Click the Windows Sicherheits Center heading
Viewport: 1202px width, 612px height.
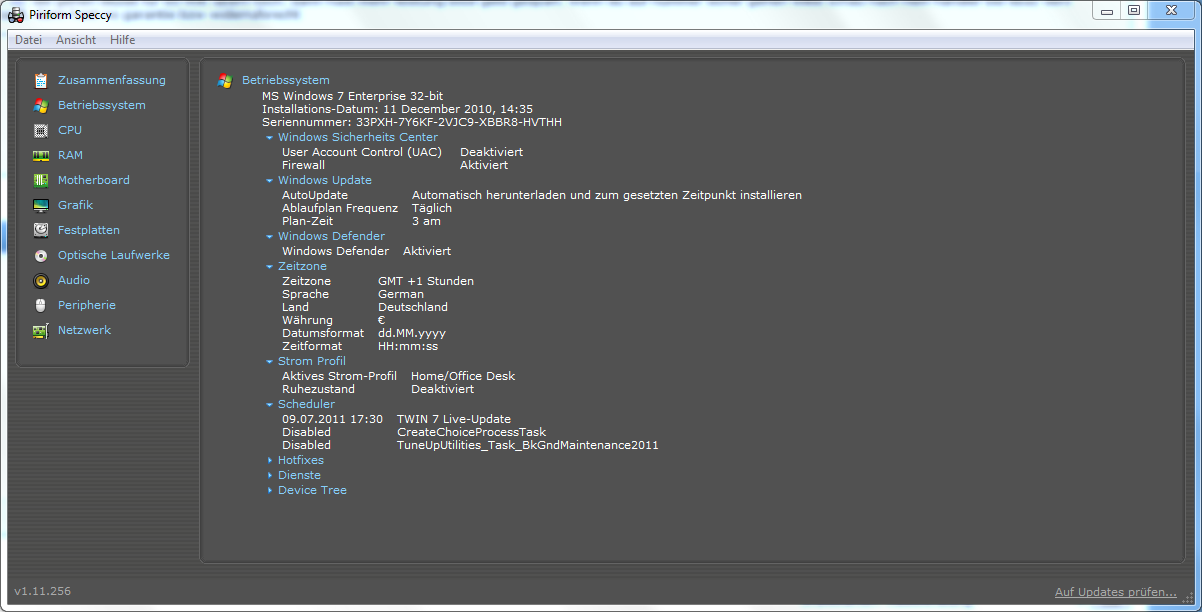coord(358,137)
